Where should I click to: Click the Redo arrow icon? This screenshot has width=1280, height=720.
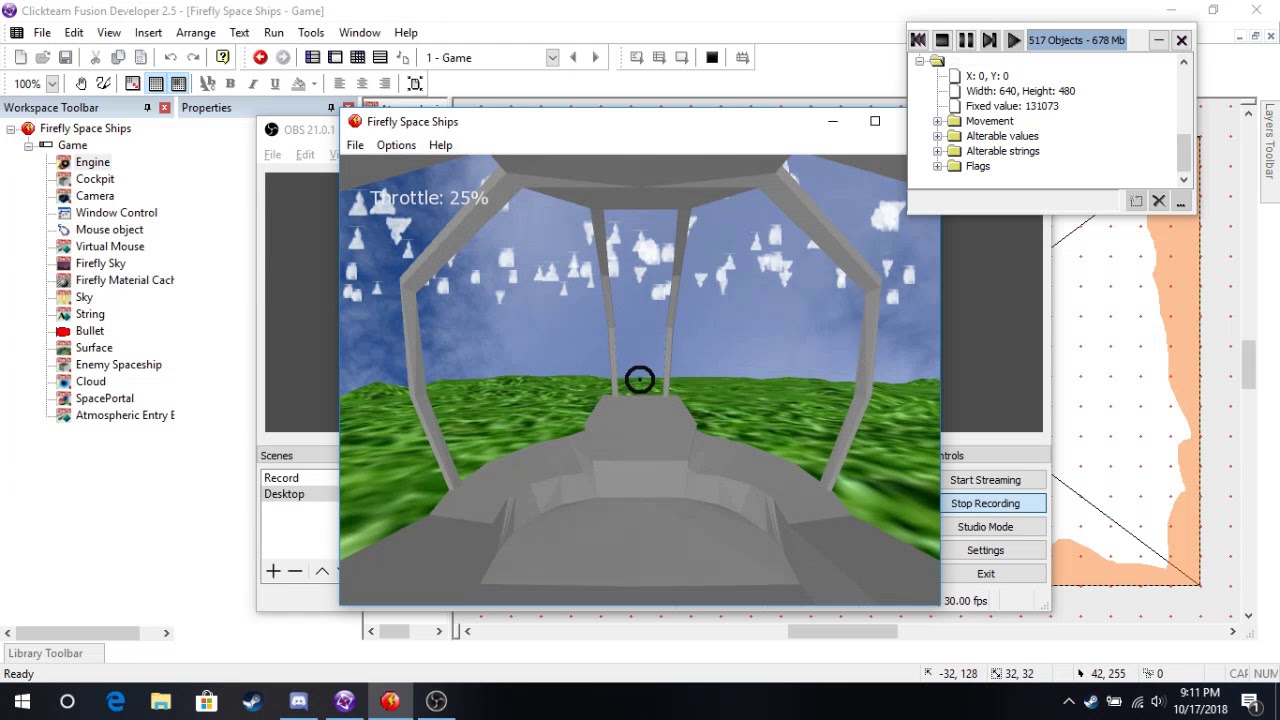tap(193, 58)
